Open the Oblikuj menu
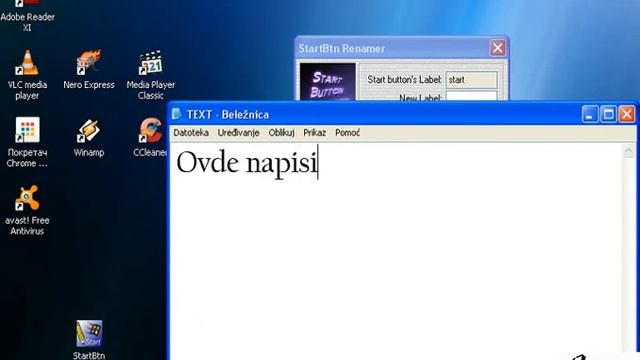640x360 pixels. tap(281, 133)
